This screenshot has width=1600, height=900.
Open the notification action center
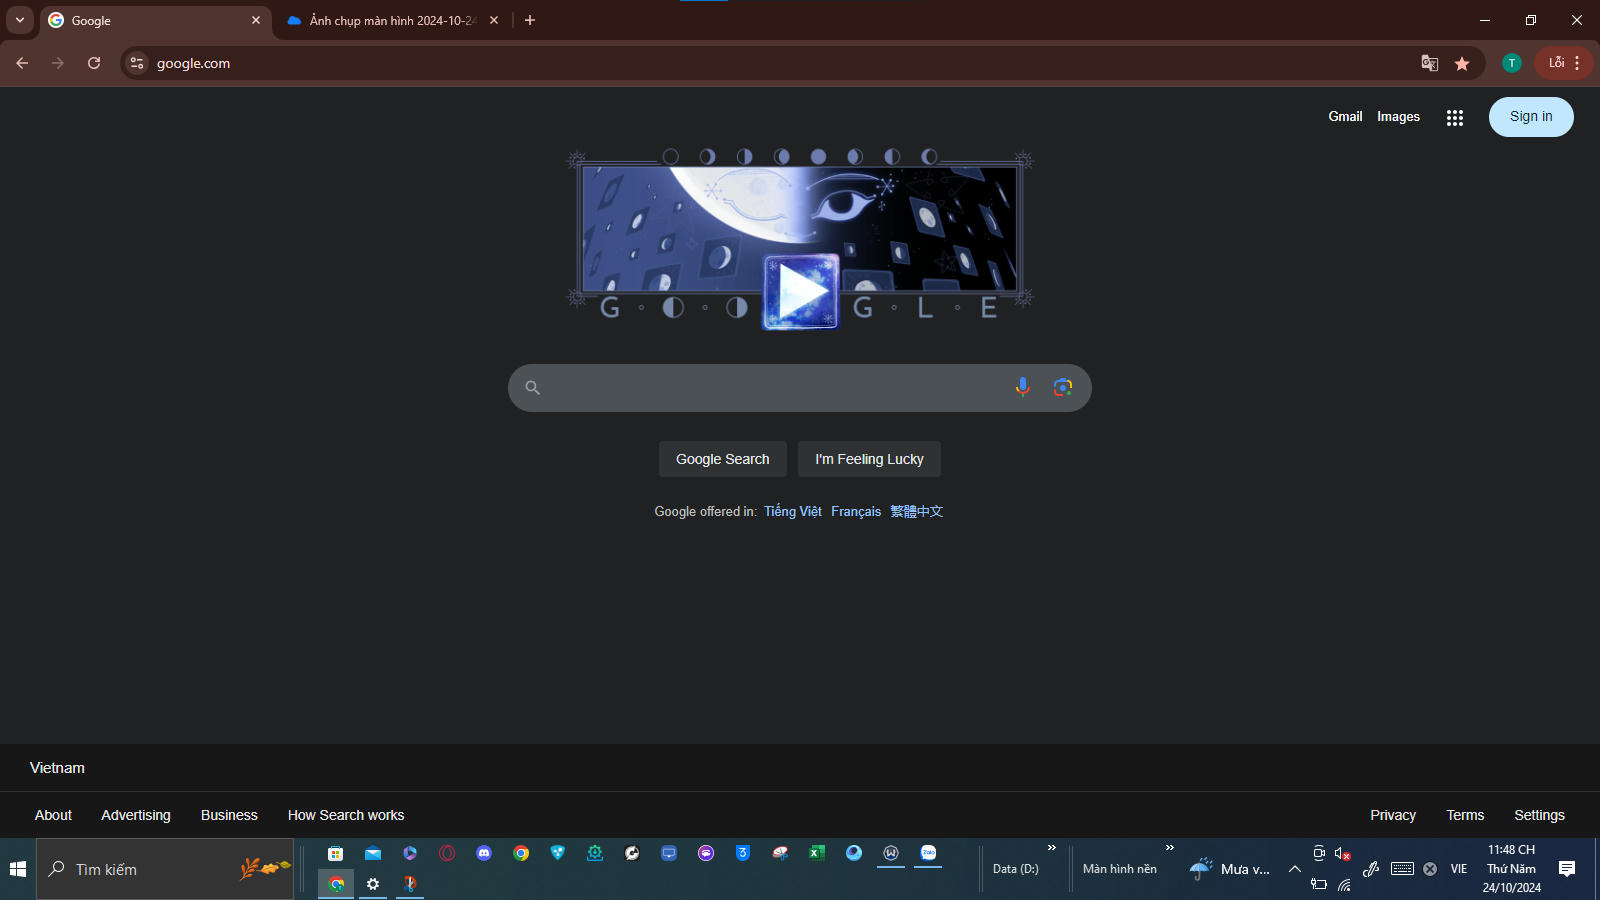(1567, 869)
